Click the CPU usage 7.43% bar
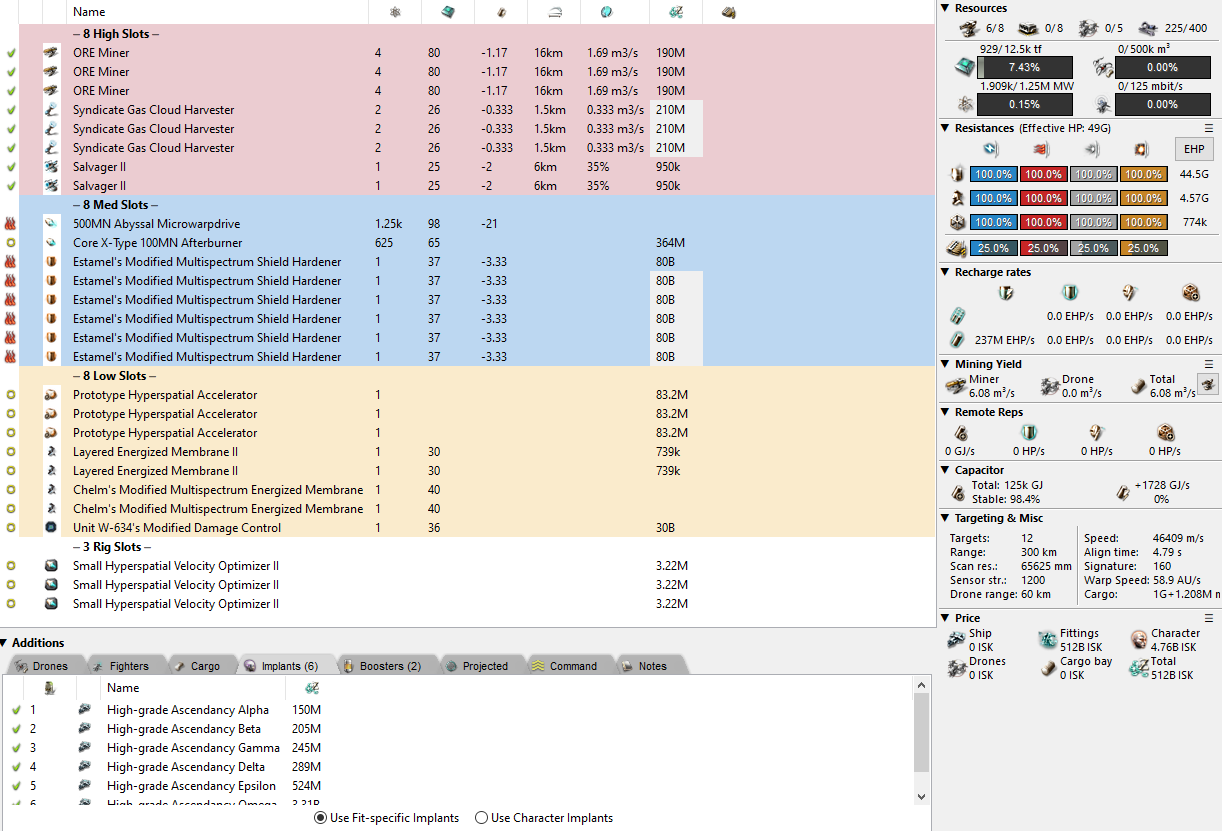Image resolution: width=1222 pixels, height=831 pixels. (1024, 67)
